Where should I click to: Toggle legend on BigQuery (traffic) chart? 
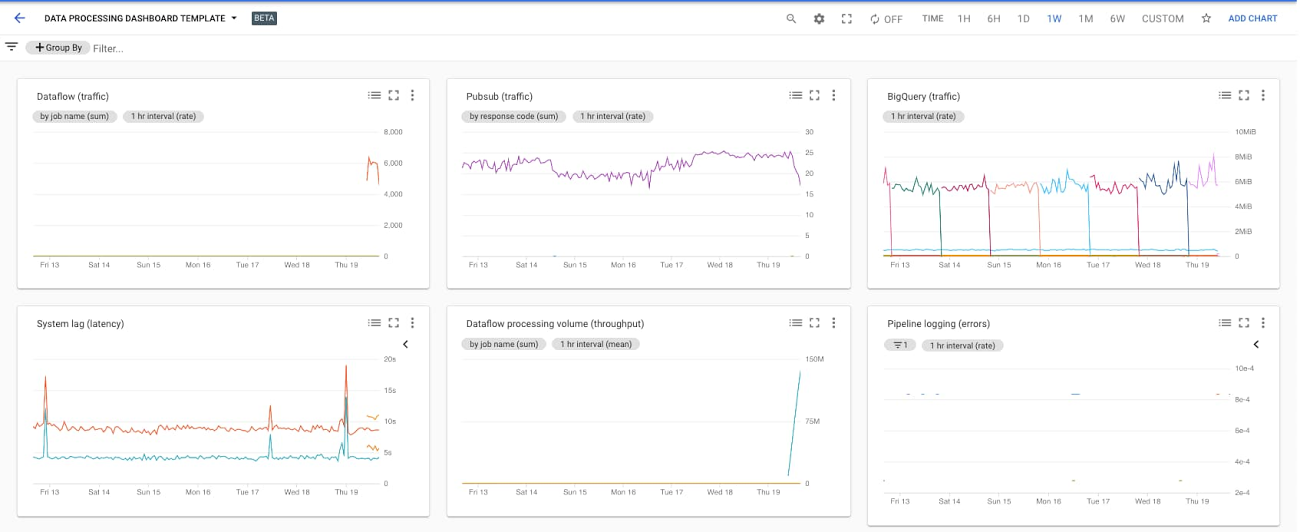1224,96
